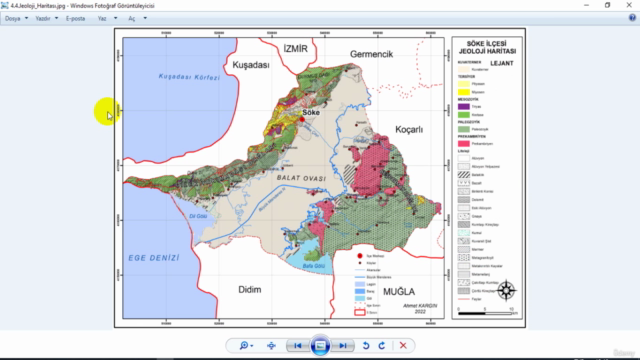
Task: Click the Kuşadası label on the map
Action: (x=251, y=65)
